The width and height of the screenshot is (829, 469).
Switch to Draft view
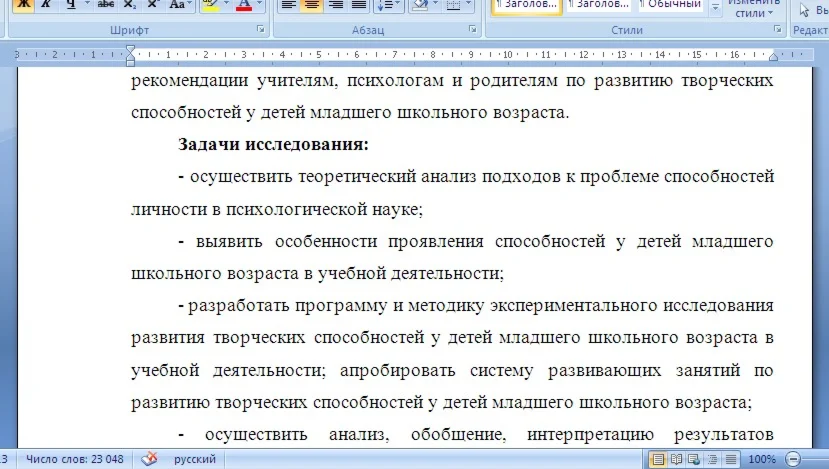tap(731, 459)
